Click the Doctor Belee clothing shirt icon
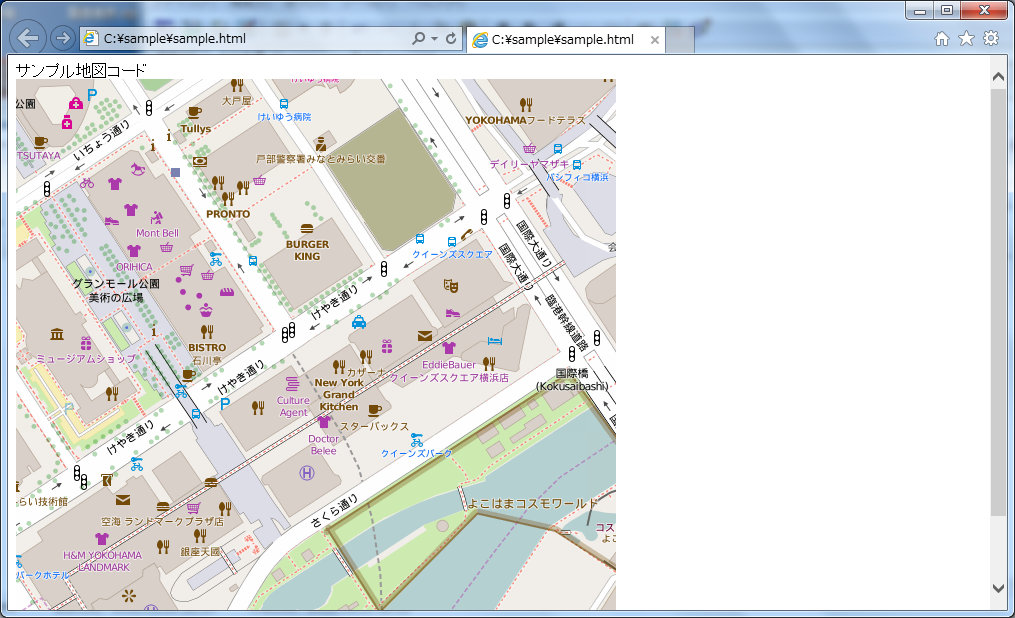 [x=324, y=422]
